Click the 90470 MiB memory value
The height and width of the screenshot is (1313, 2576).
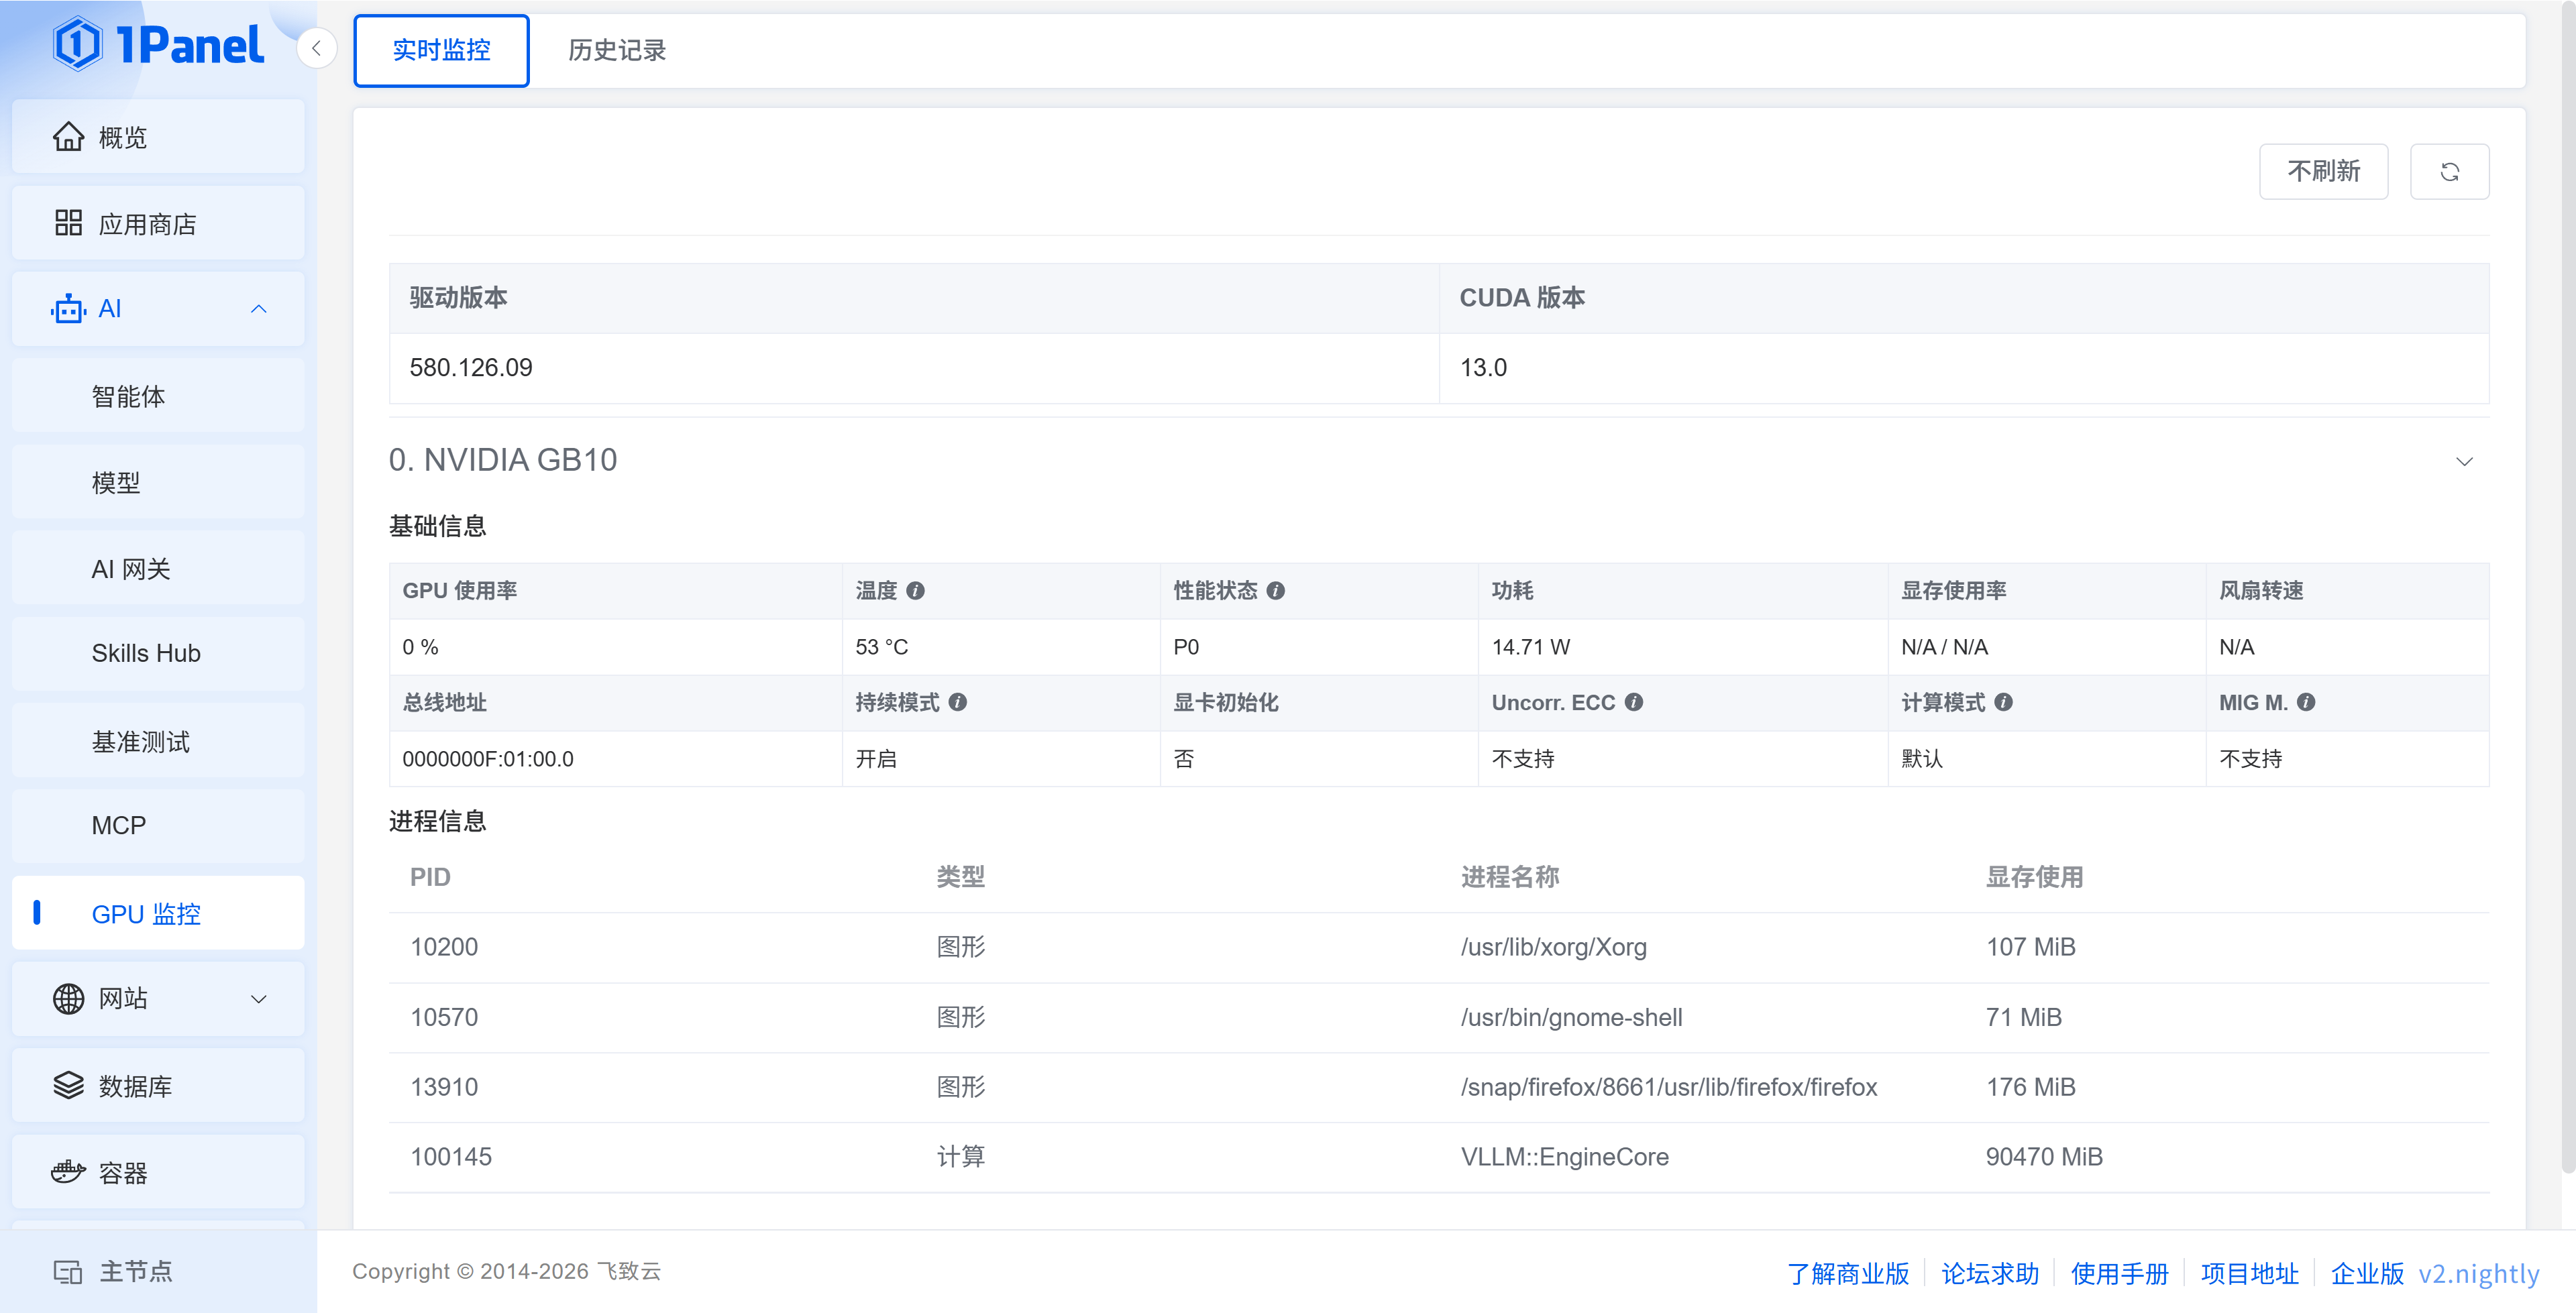pyautogui.click(x=2044, y=1157)
